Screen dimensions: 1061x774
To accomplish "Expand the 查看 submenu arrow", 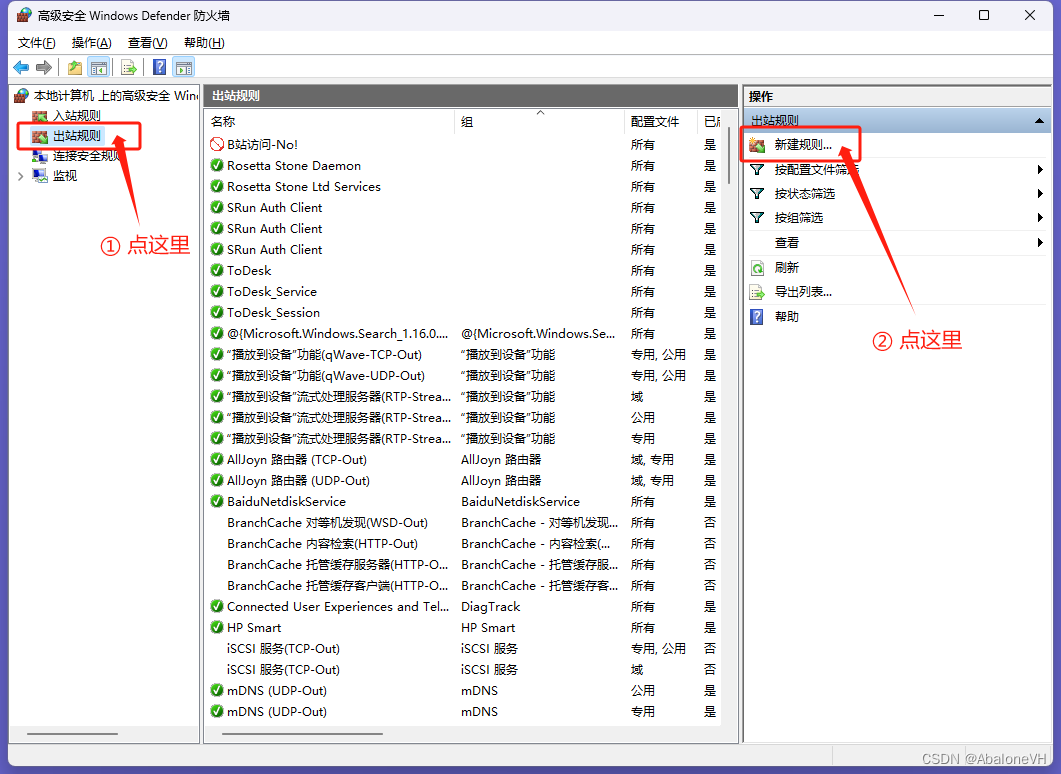I will [x=1040, y=242].
